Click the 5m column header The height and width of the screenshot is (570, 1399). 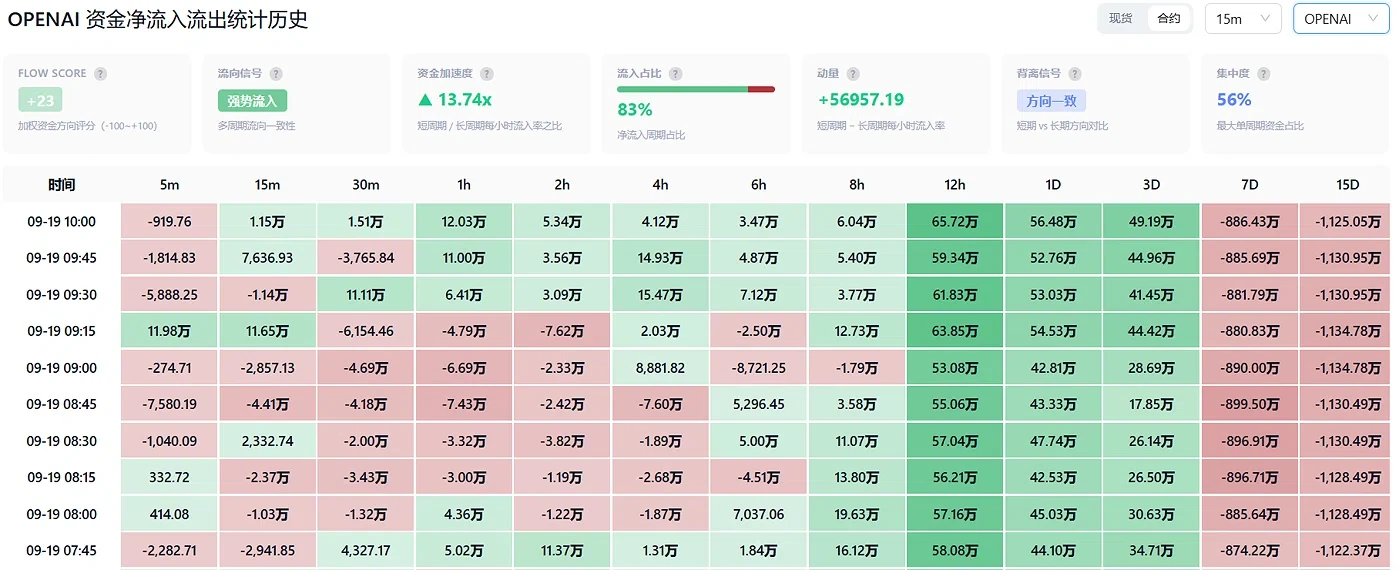coord(169,185)
